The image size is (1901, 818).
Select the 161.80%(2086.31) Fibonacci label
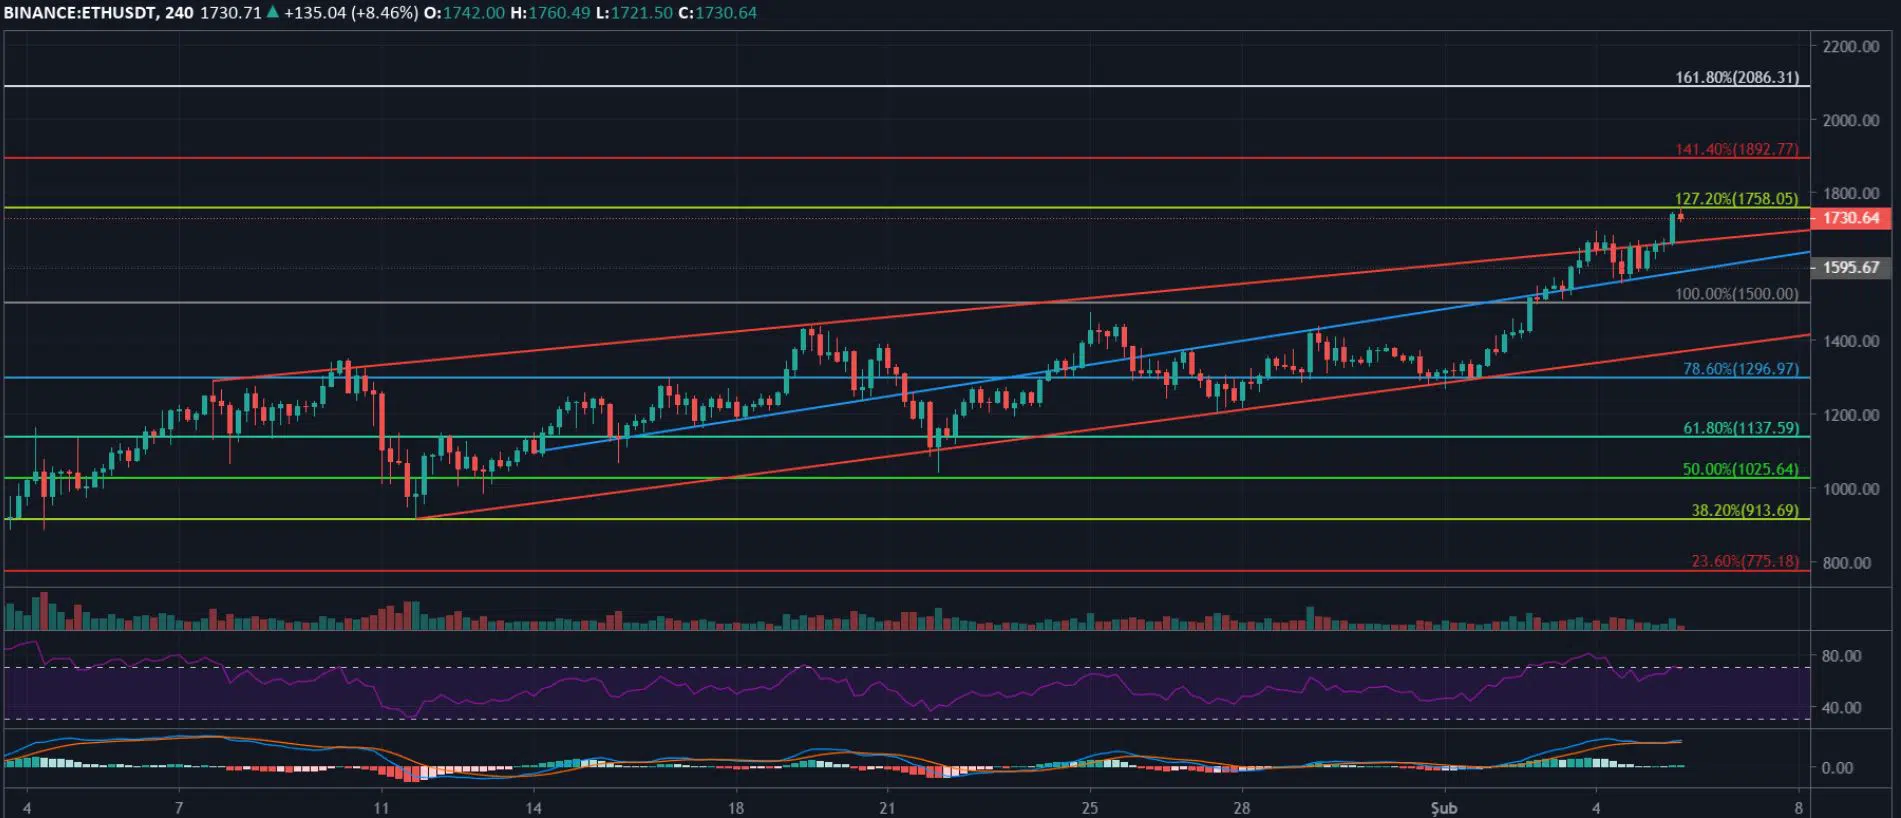(1736, 77)
